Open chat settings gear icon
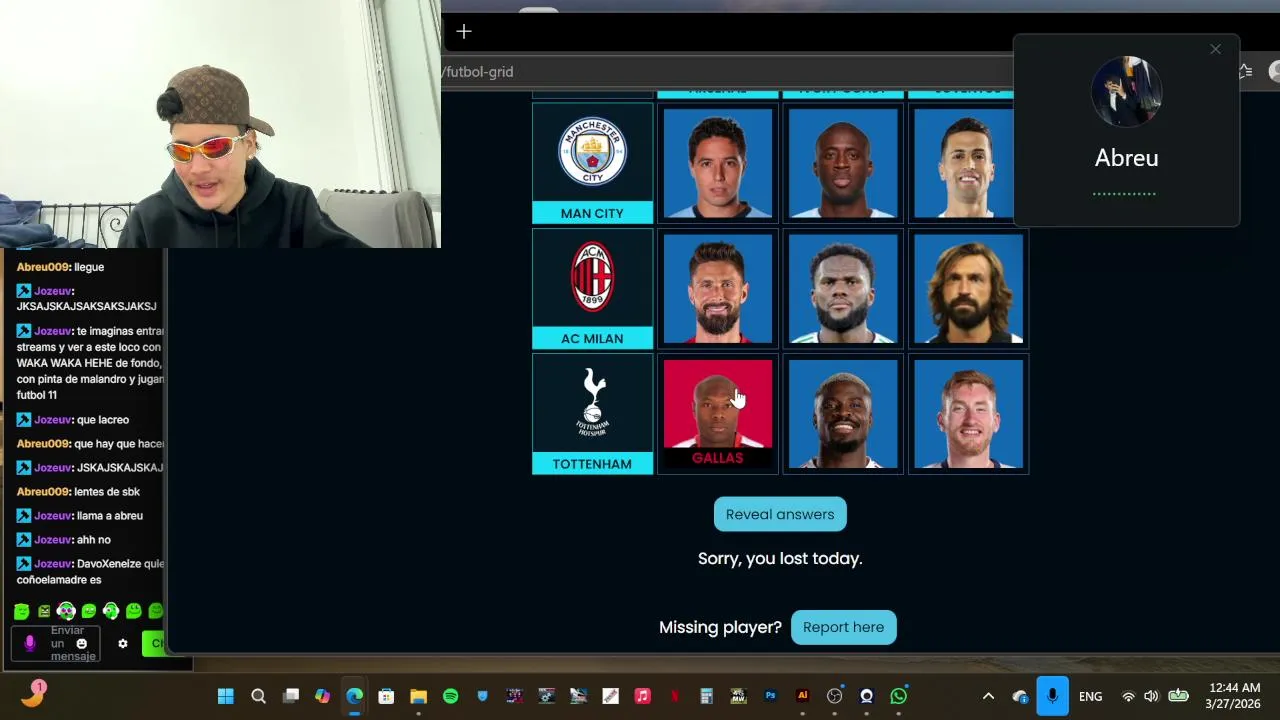This screenshot has width=1280, height=720. point(123,643)
